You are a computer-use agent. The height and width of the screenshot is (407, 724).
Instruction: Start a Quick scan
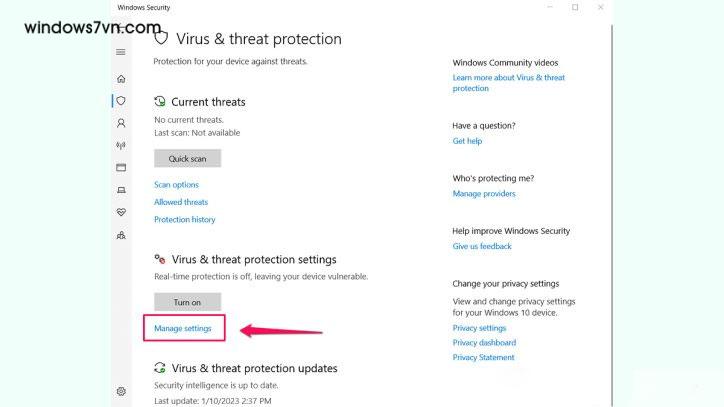click(187, 158)
